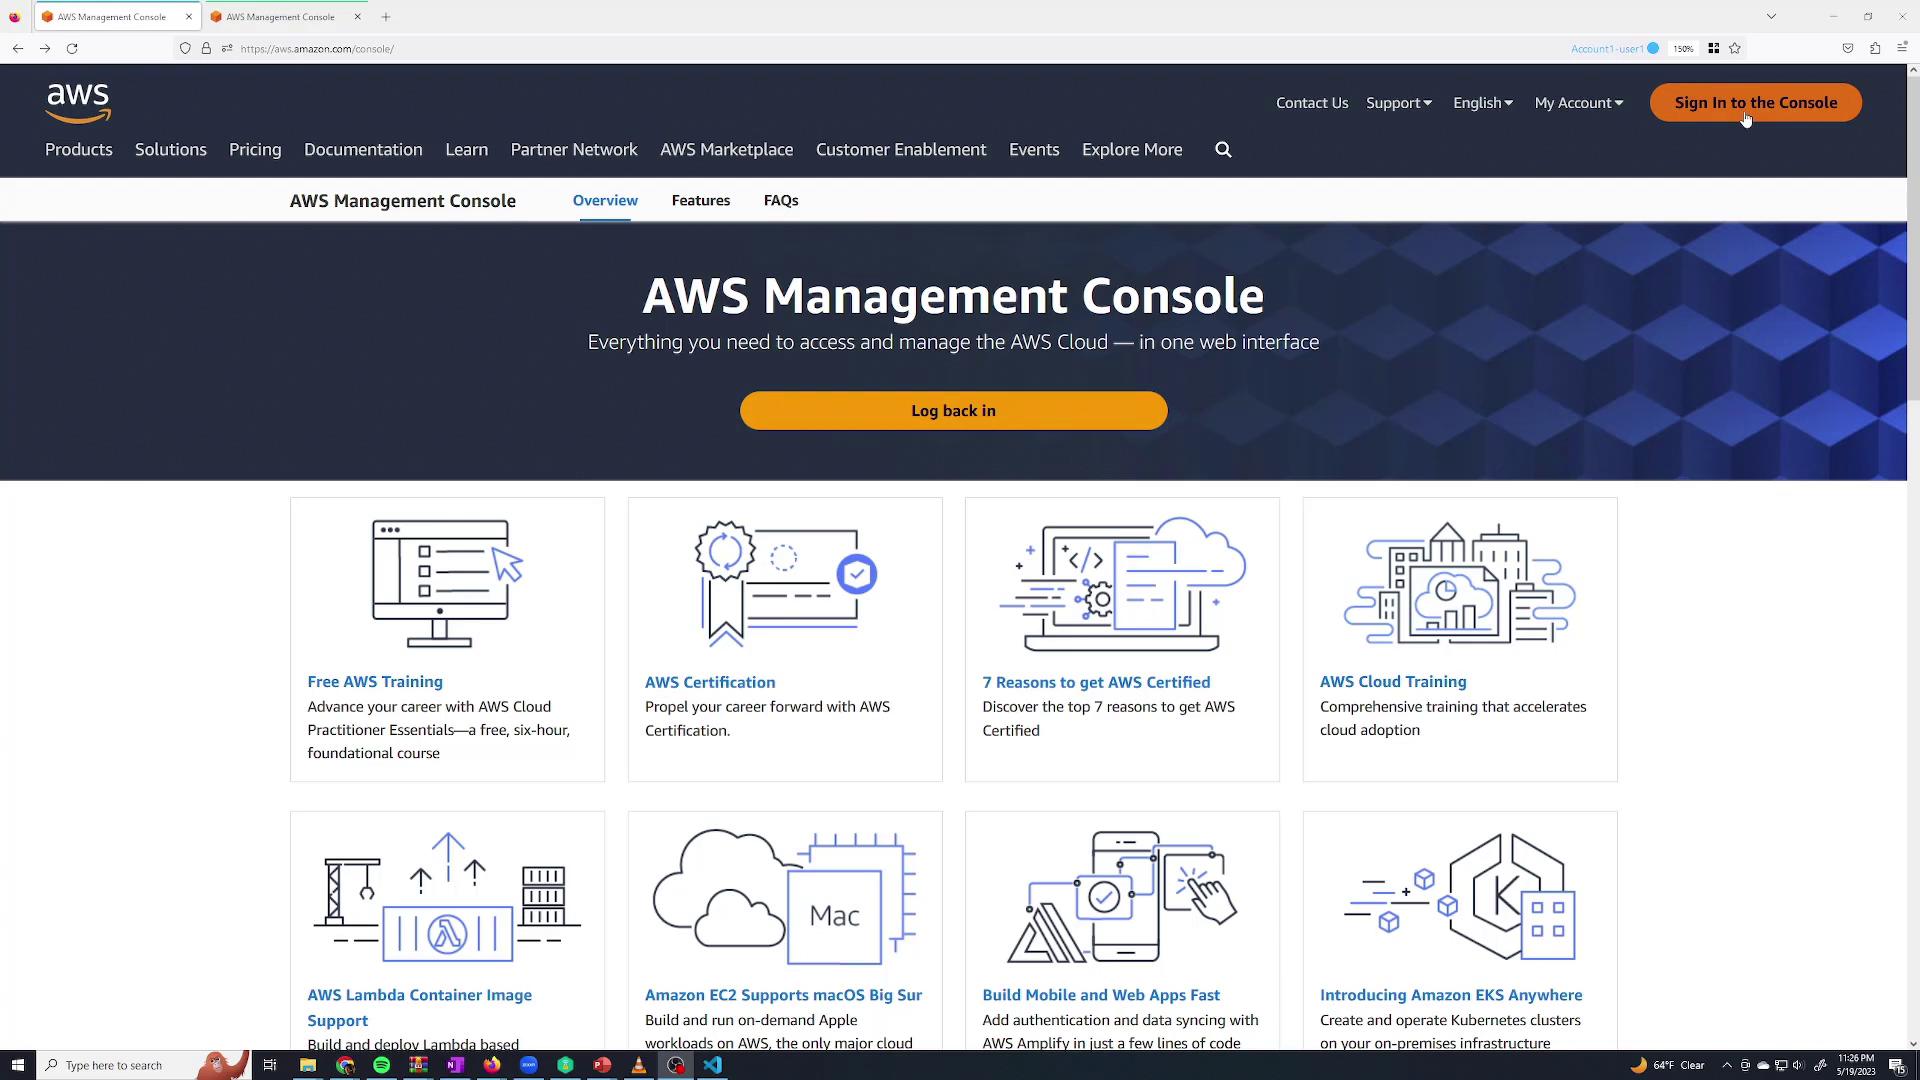The width and height of the screenshot is (1920, 1080).
Task: Reload the page with the refresh icon
Action: (72, 48)
